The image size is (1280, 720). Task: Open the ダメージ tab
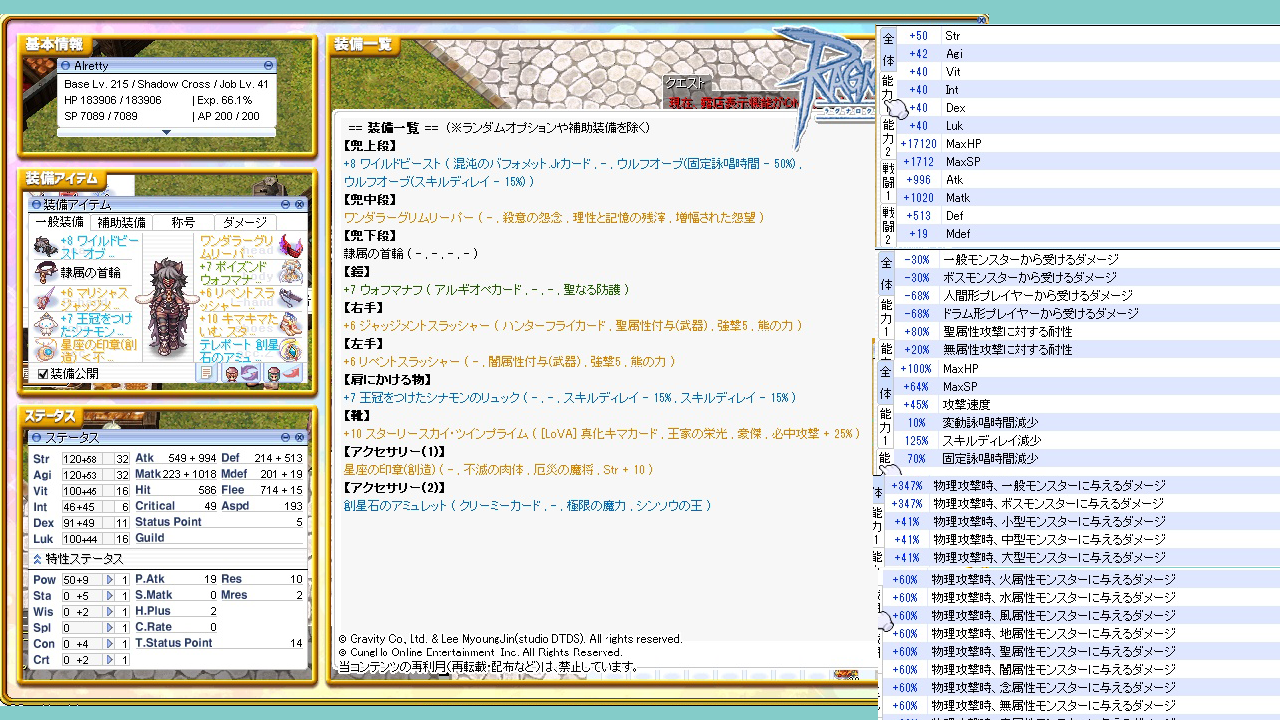(x=245, y=222)
